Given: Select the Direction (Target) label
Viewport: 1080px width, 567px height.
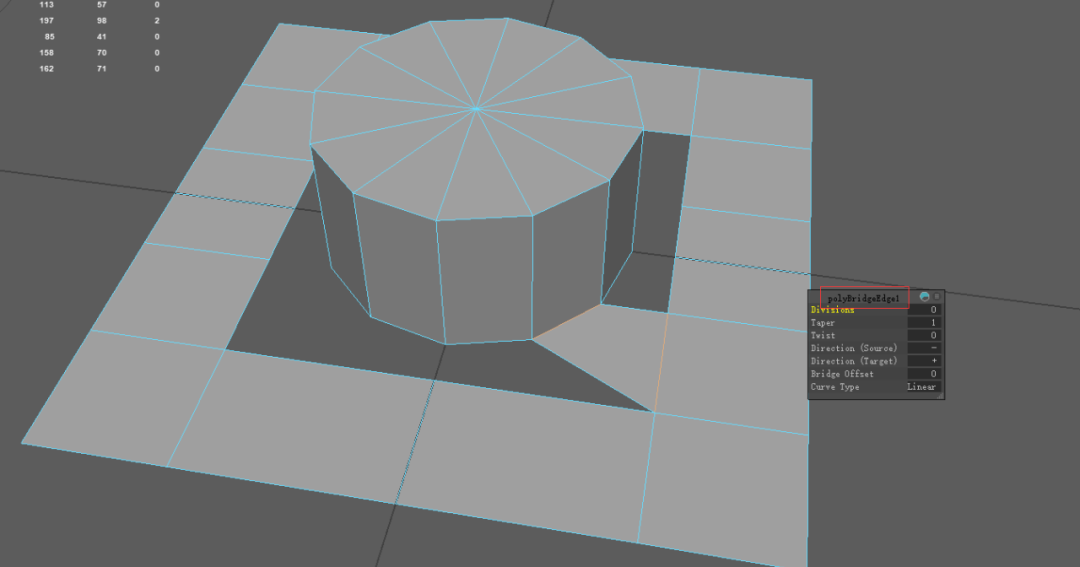Looking at the screenshot, I should pyautogui.click(x=854, y=361).
